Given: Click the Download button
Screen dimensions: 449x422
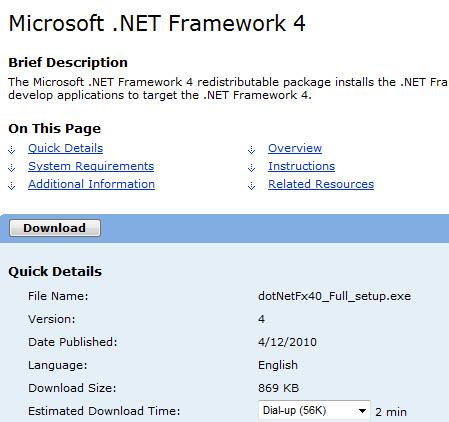Looking at the screenshot, I should click(x=55, y=228).
